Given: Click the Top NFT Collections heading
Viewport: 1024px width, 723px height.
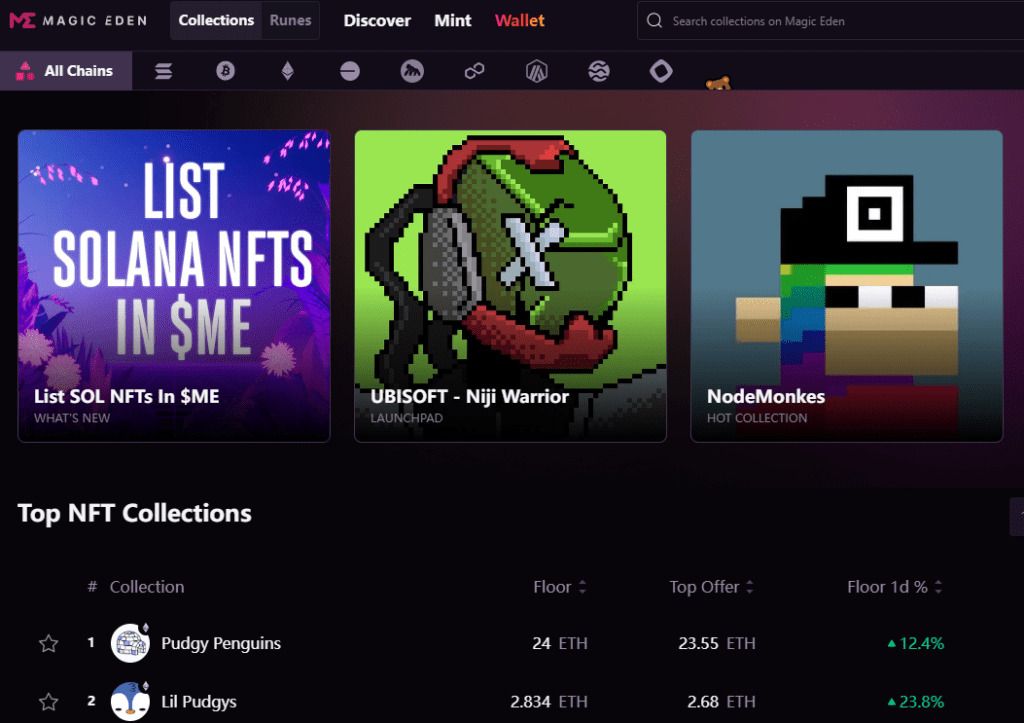Looking at the screenshot, I should (x=135, y=513).
